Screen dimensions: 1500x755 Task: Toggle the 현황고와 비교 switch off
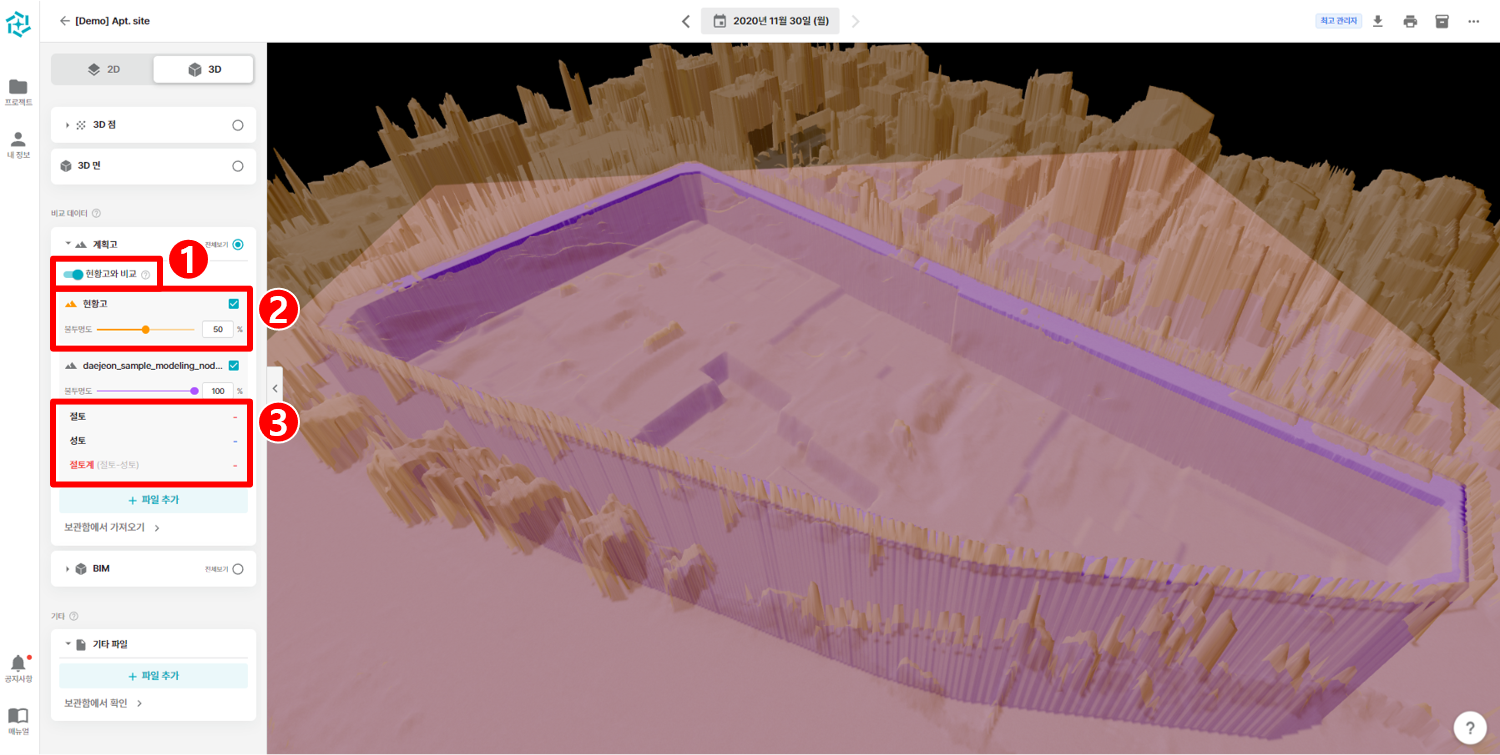[73, 274]
